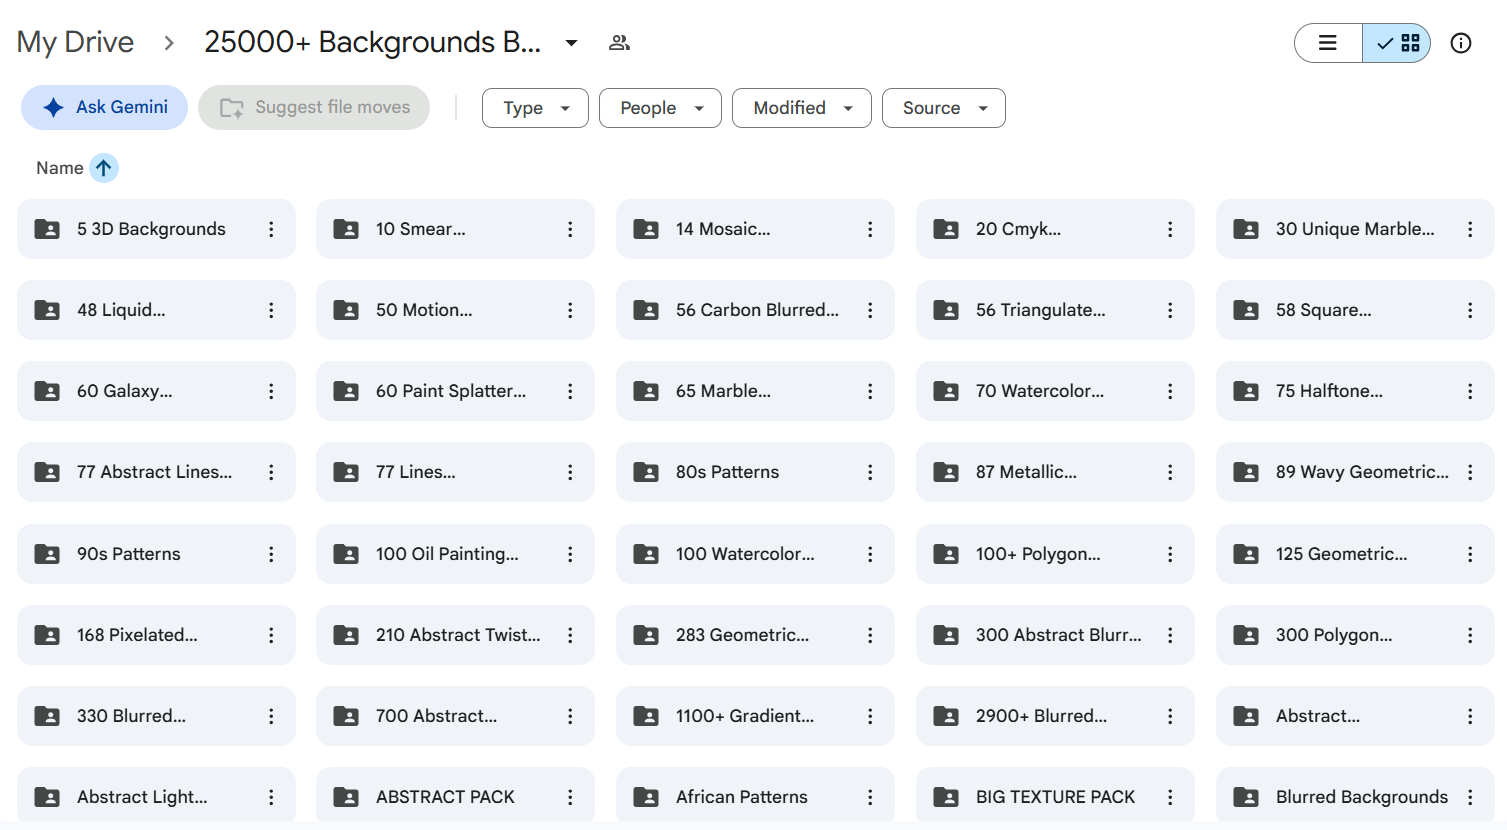The image size is (1507, 830).
Task: Open more options for 10 Smear folder
Action: pyautogui.click(x=570, y=229)
